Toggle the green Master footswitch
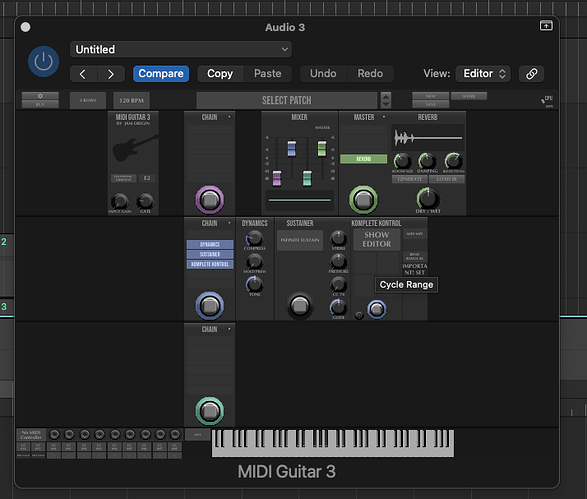 pos(363,200)
